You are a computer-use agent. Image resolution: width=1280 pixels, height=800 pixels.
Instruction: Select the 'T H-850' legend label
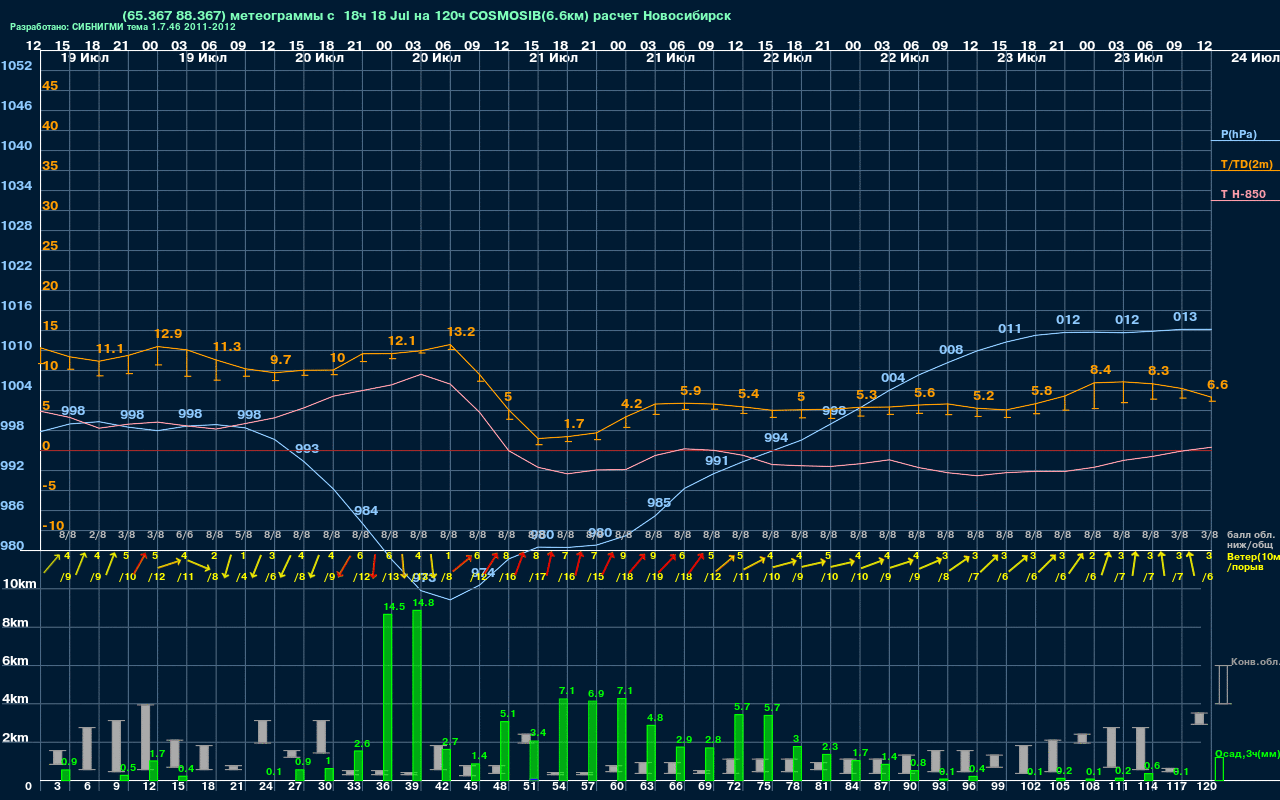[x=1243, y=194]
